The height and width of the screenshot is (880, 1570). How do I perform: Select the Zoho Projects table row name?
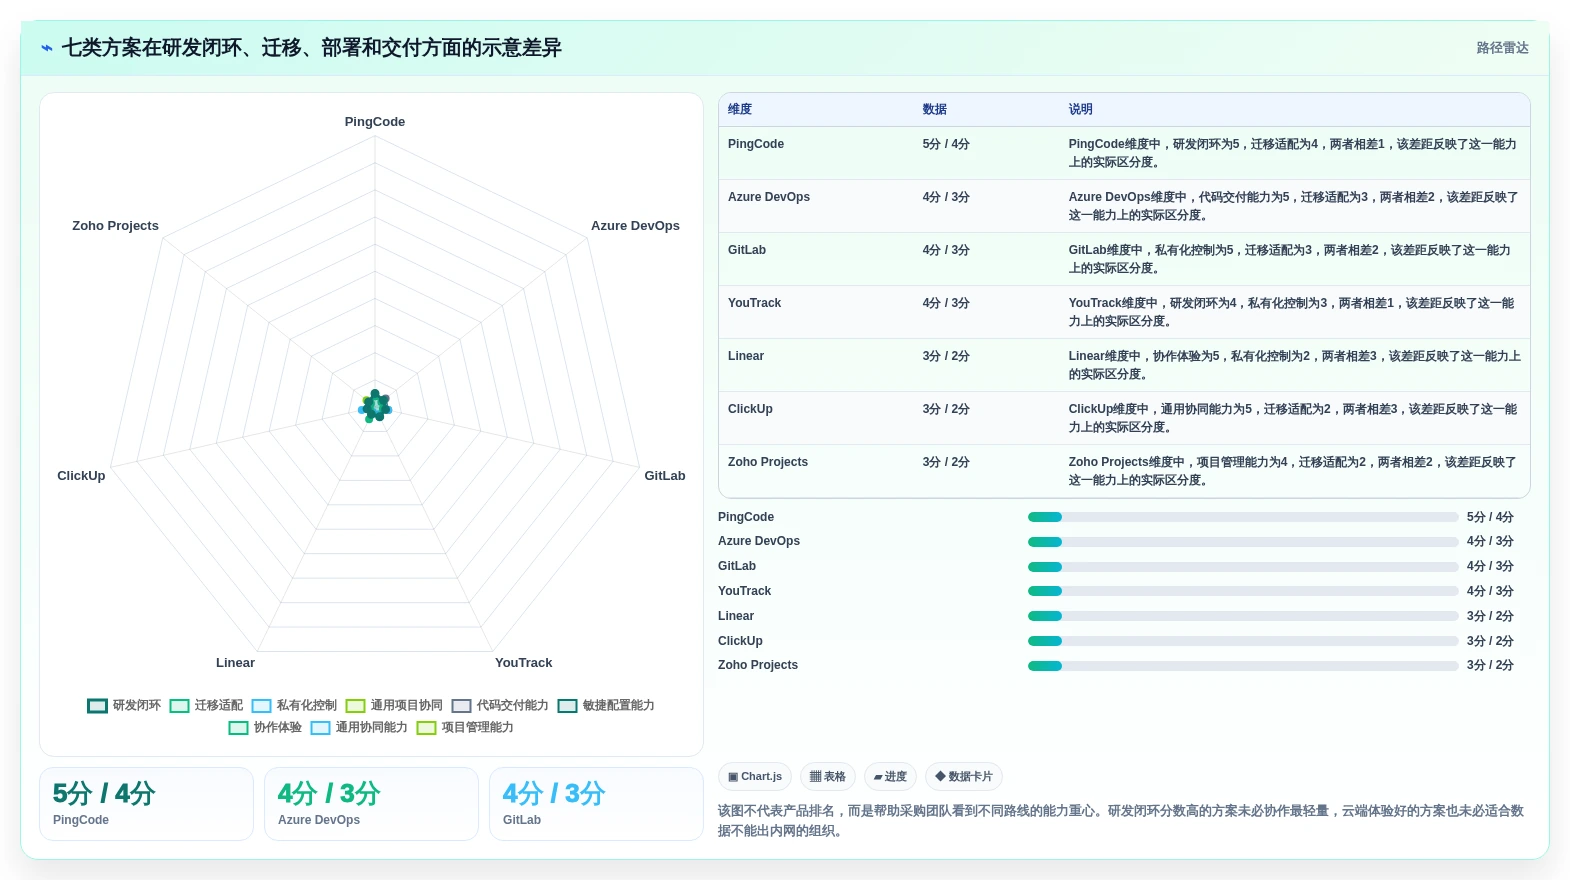pyautogui.click(x=768, y=462)
